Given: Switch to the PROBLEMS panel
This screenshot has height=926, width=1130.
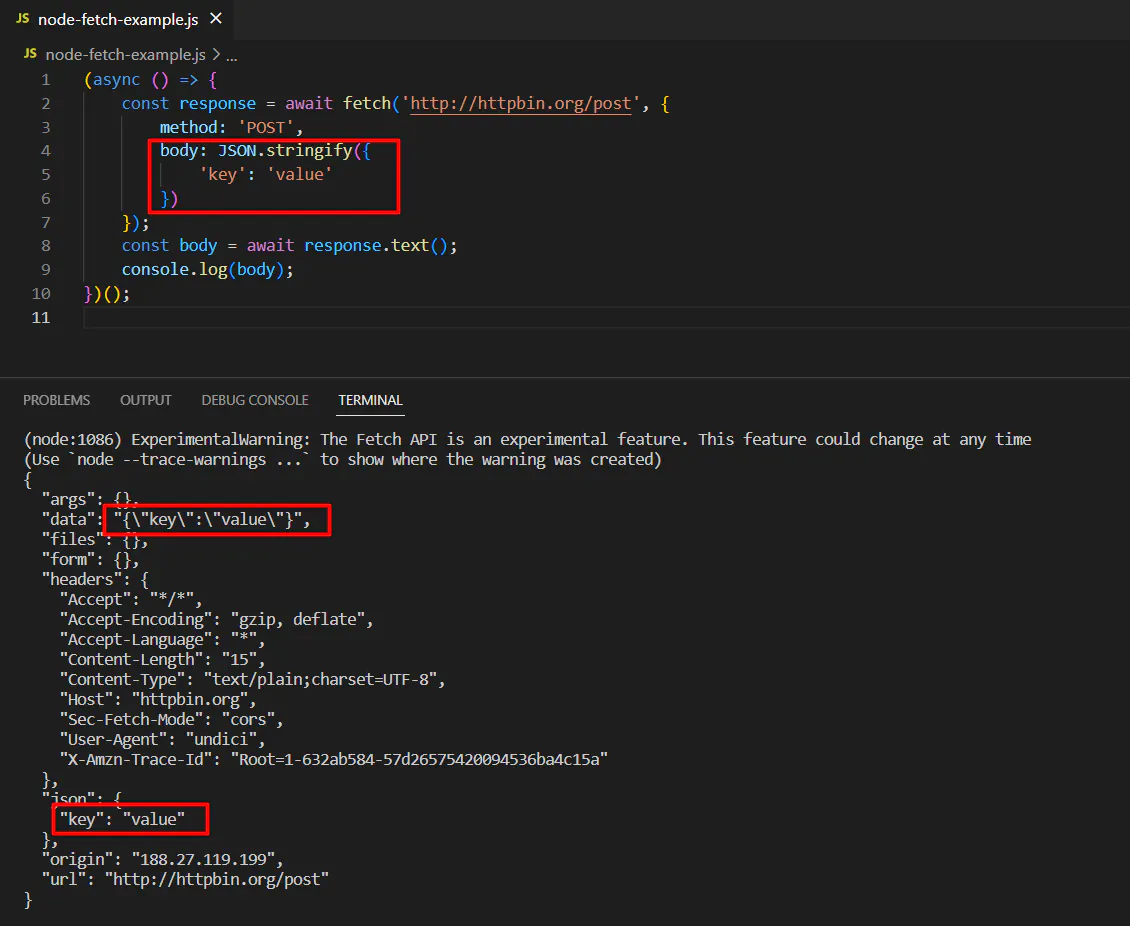Looking at the screenshot, I should click(56, 400).
